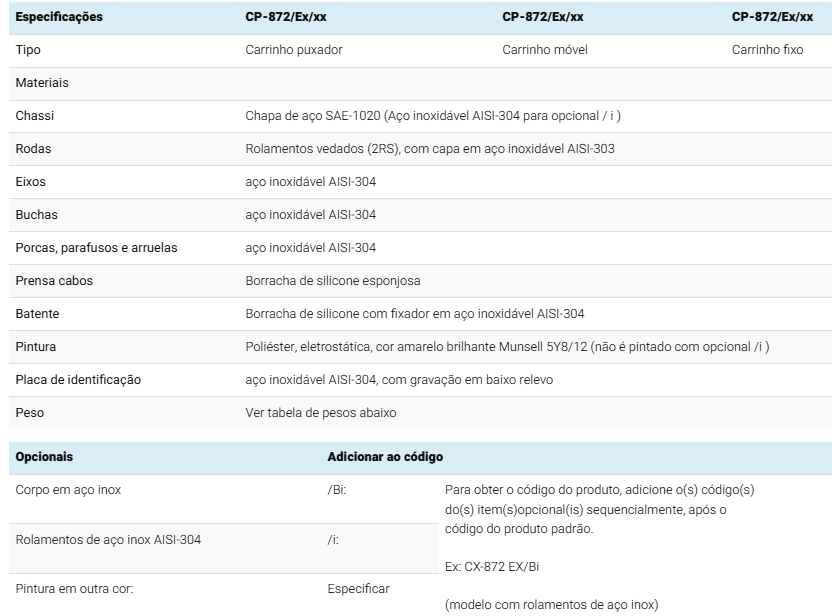Click the 'Carrinho puxador' type cell

(294, 50)
